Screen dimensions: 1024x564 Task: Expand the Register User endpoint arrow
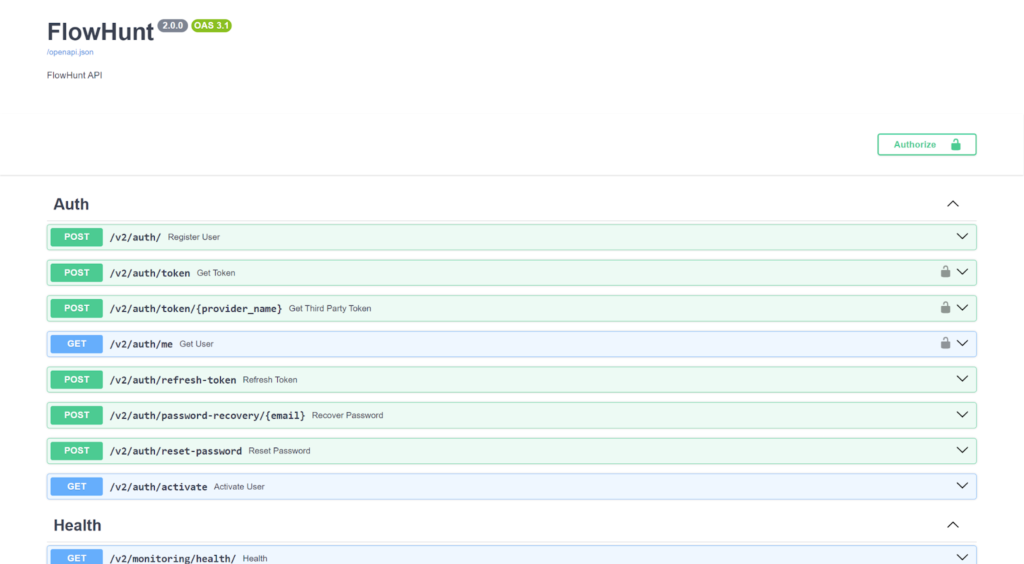pos(962,236)
